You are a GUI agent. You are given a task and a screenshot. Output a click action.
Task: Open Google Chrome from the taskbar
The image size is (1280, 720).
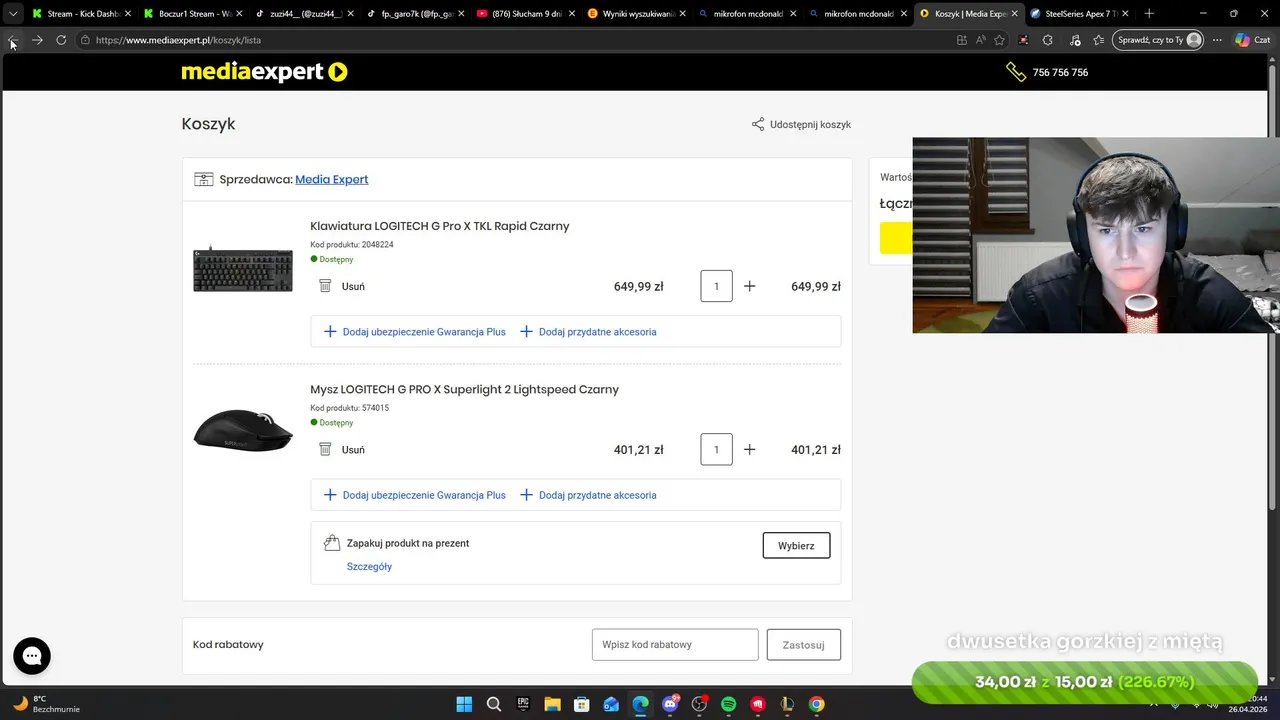point(817,704)
